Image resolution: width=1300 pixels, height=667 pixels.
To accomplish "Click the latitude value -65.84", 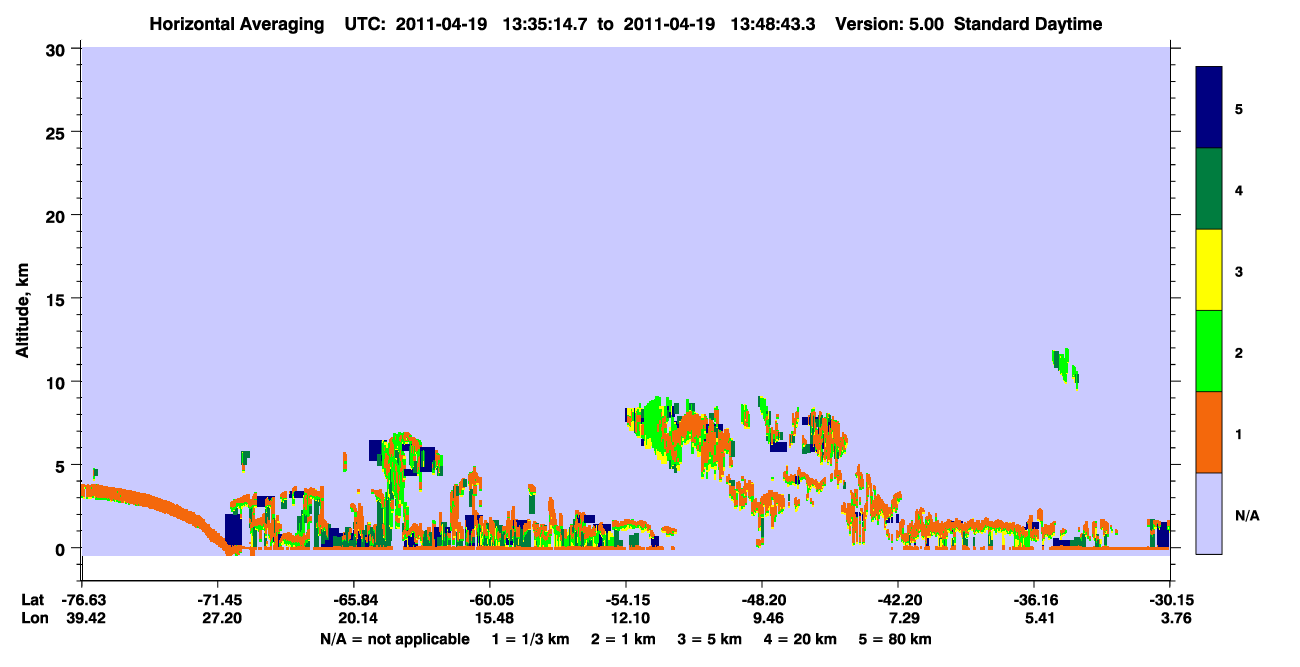I will click(x=354, y=600).
